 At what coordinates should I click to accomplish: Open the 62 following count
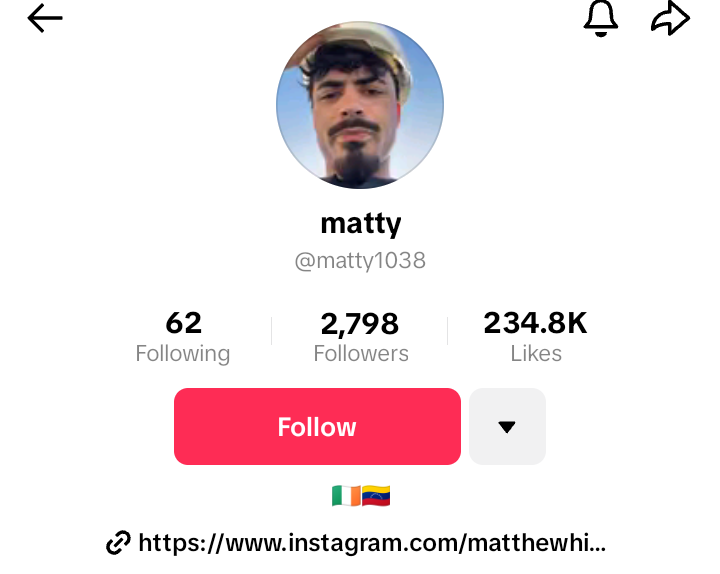tap(184, 323)
